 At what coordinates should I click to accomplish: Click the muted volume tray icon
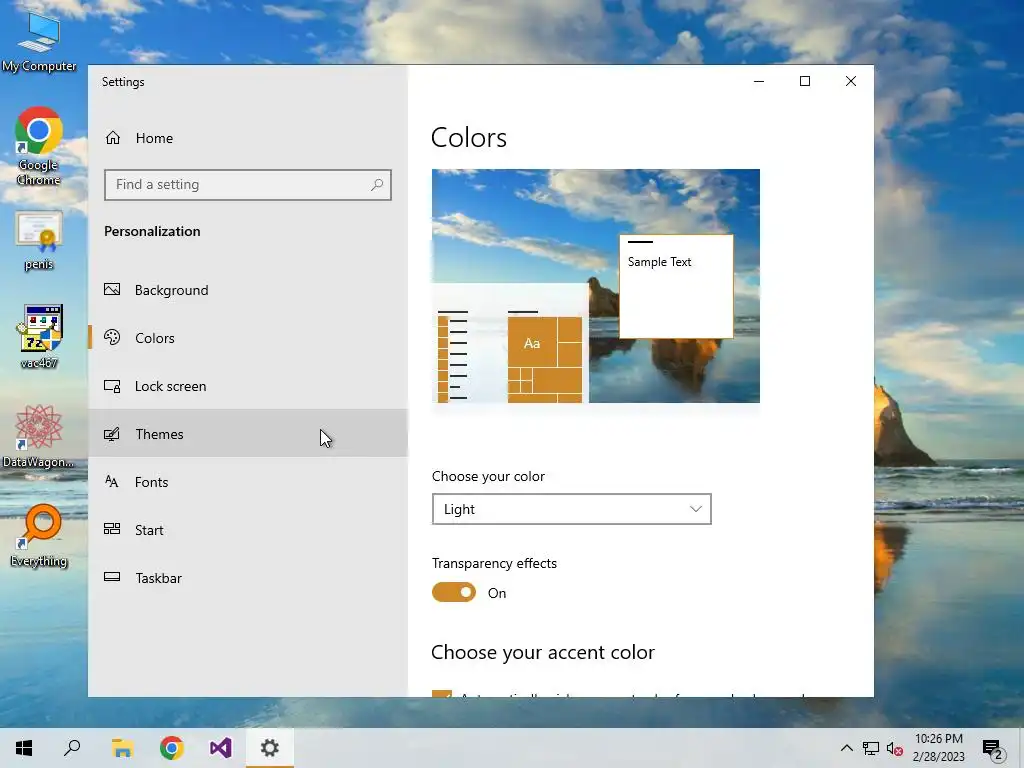[x=895, y=748]
